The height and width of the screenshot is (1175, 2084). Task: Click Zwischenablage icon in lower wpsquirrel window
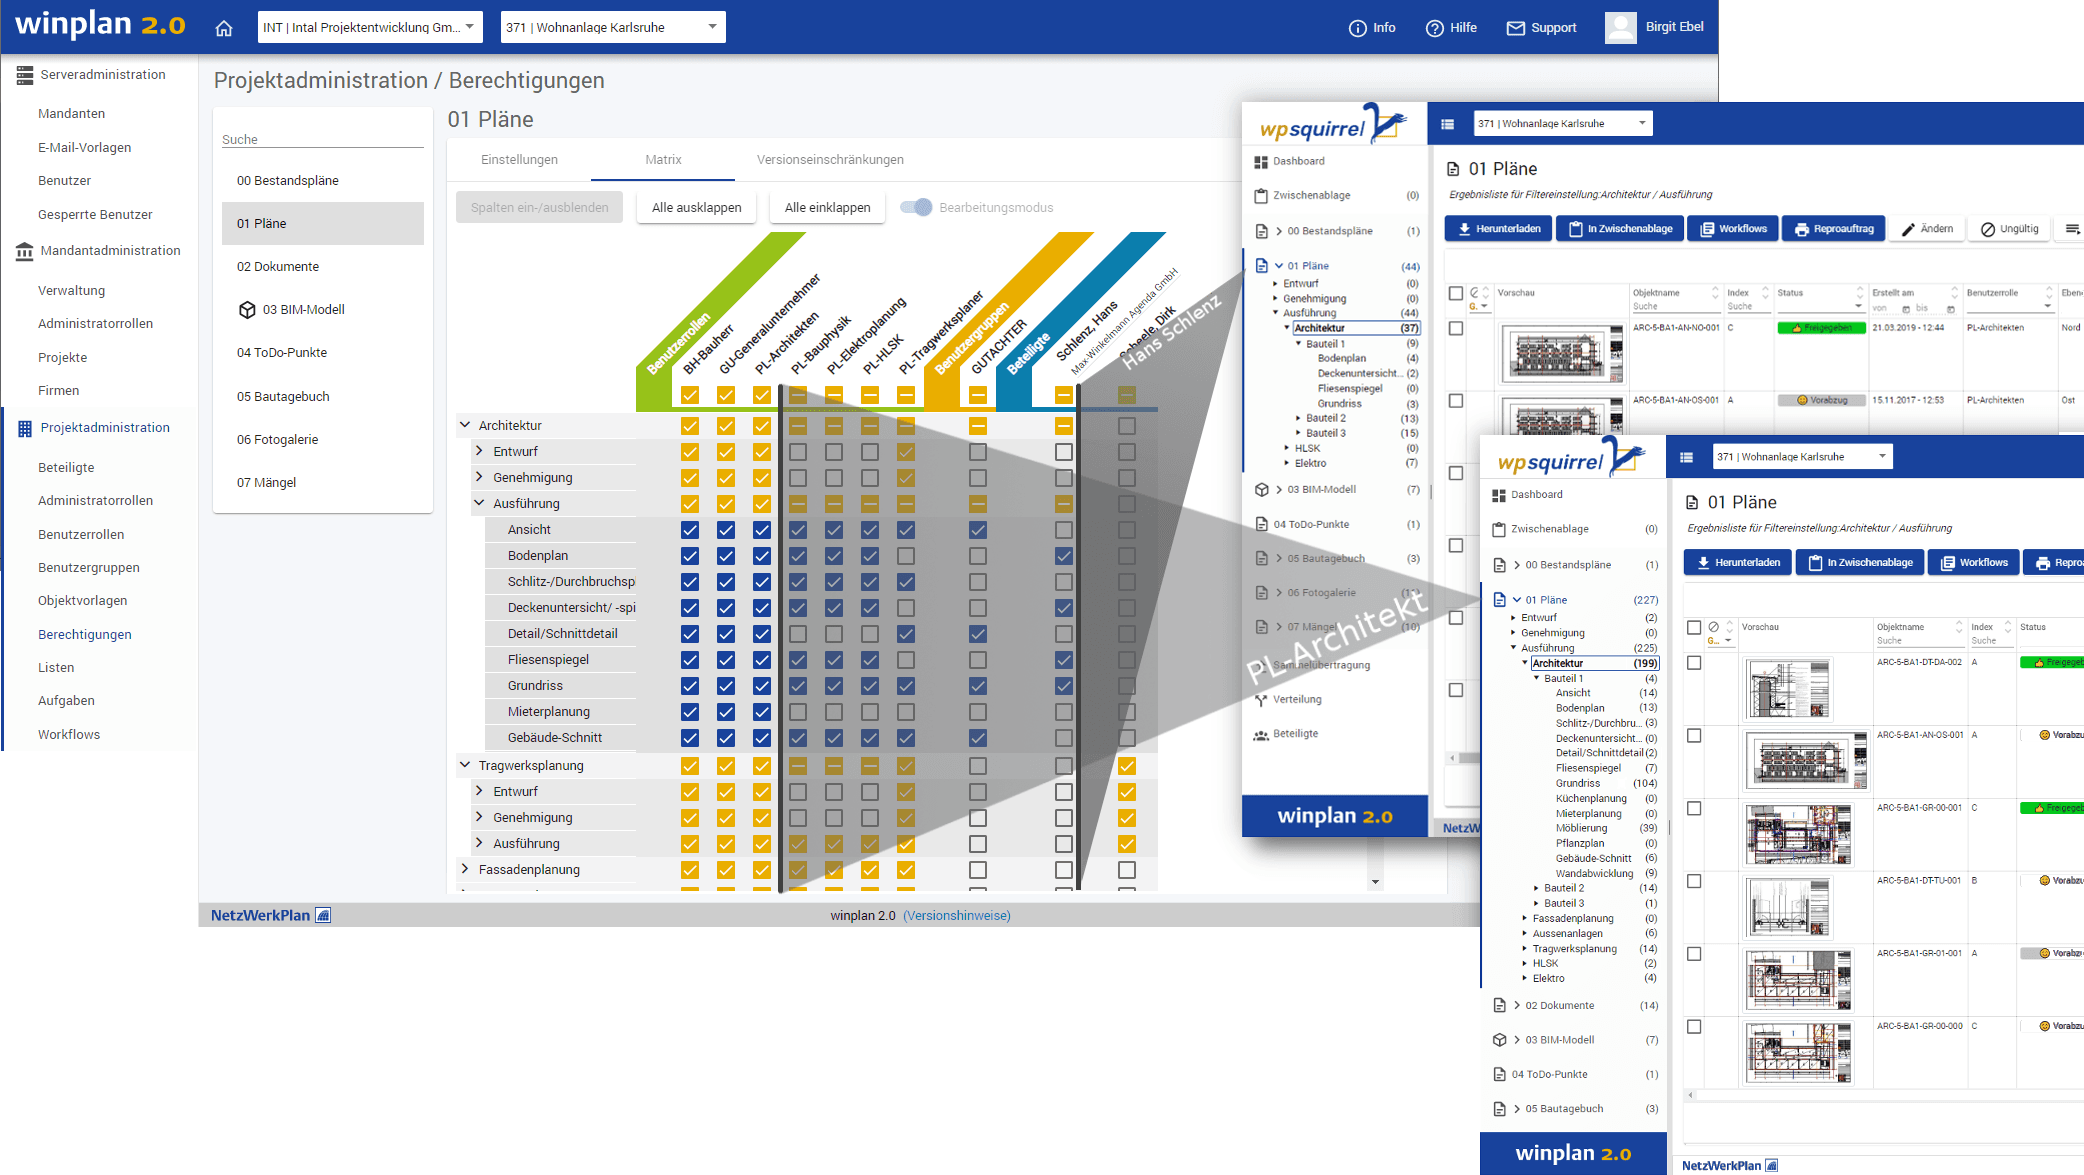click(x=1499, y=529)
